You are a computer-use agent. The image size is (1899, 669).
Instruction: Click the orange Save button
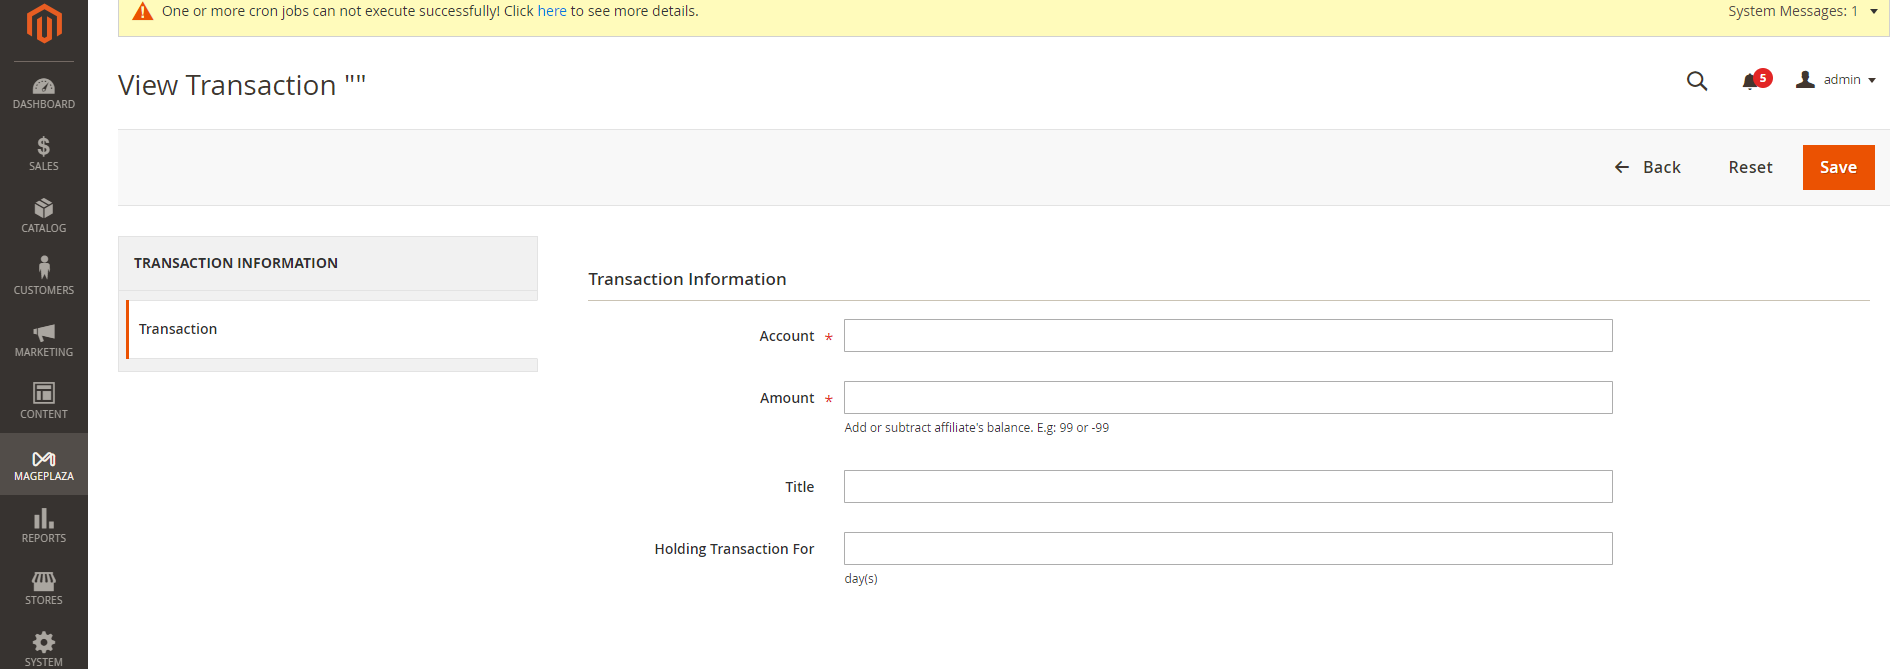[x=1837, y=167]
